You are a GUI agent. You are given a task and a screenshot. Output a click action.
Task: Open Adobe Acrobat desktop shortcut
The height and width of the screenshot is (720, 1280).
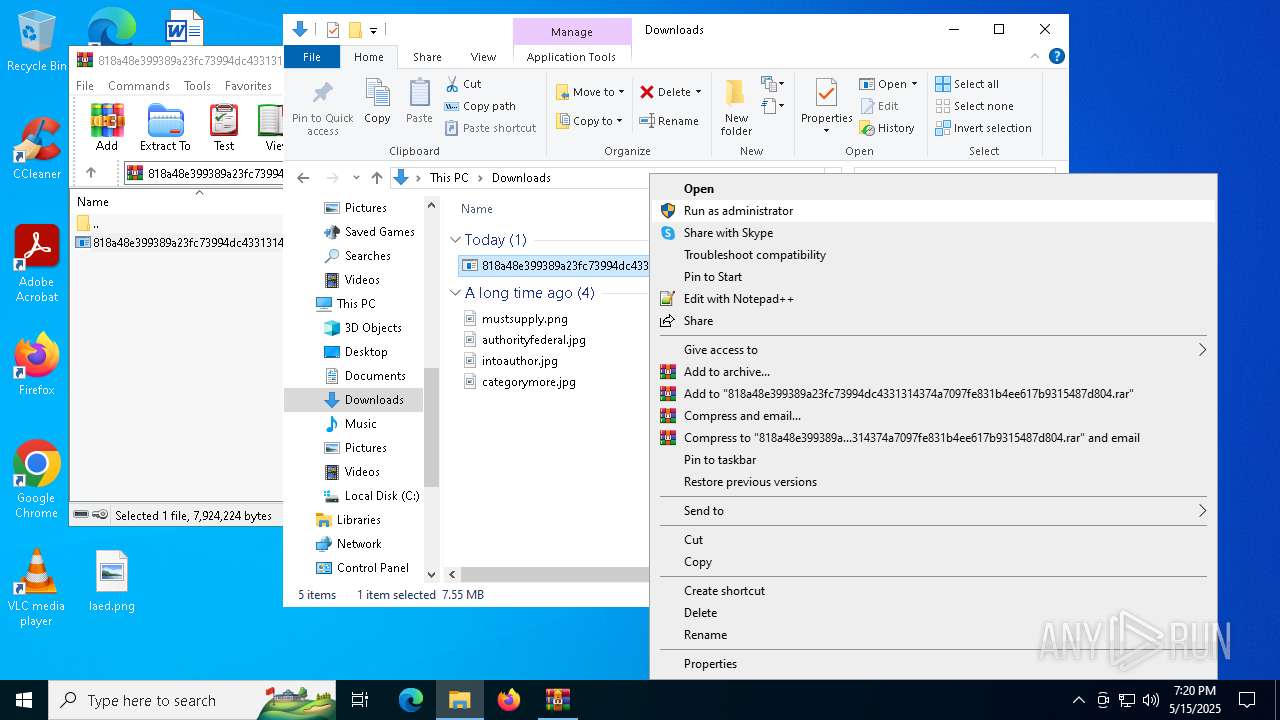point(37,263)
